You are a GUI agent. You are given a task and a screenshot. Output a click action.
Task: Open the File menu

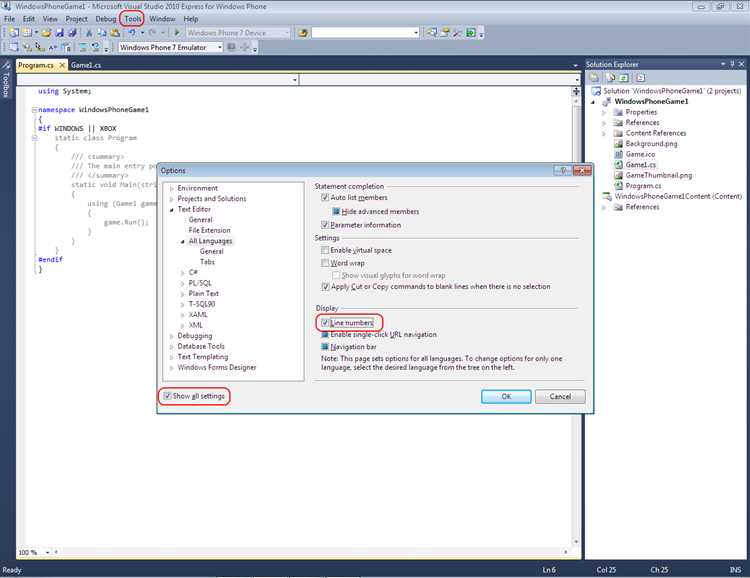pos(10,19)
